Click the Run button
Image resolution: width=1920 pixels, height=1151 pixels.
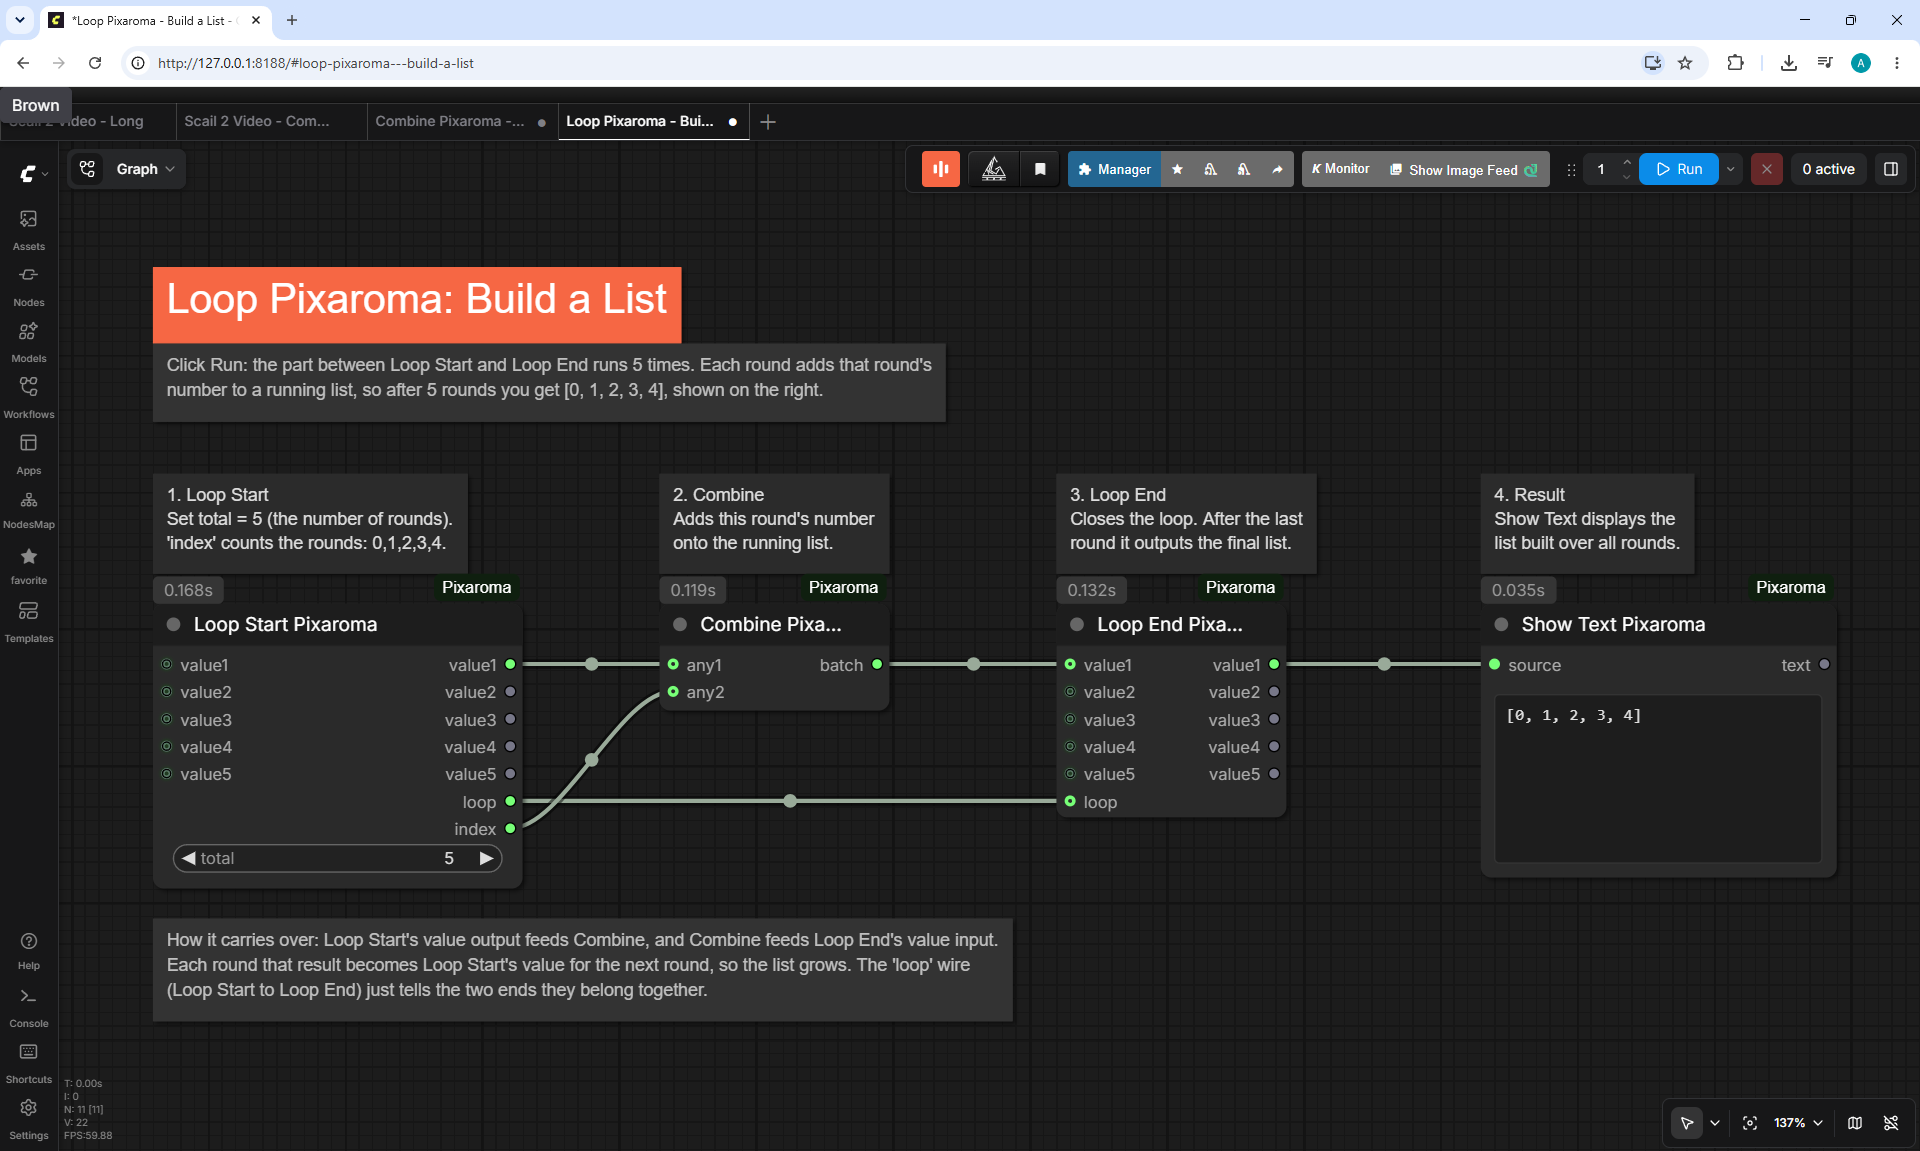pos(1679,169)
